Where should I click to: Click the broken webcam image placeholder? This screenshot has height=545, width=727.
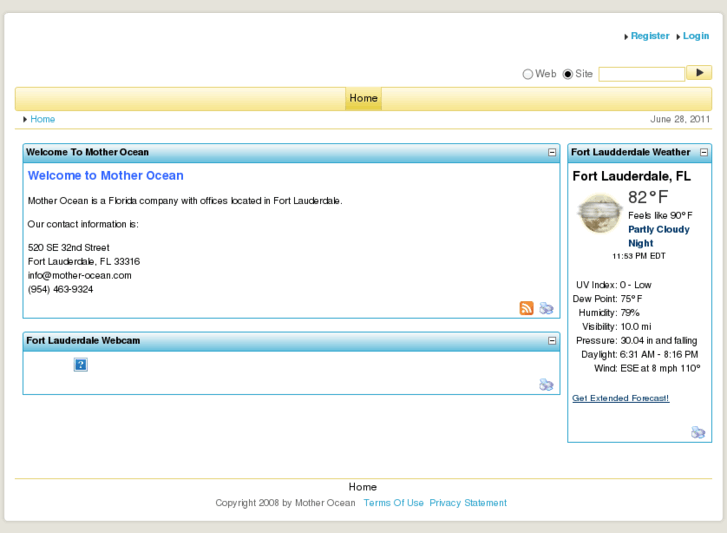pos(80,365)
